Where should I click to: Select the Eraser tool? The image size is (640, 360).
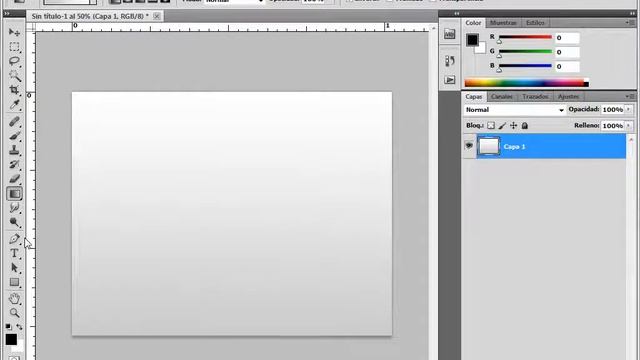14,179
